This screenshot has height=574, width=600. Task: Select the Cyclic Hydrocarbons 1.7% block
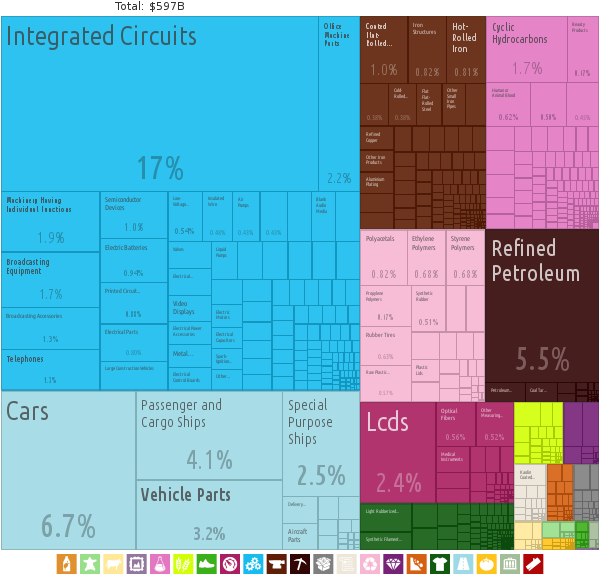click(x=527, y=49)
